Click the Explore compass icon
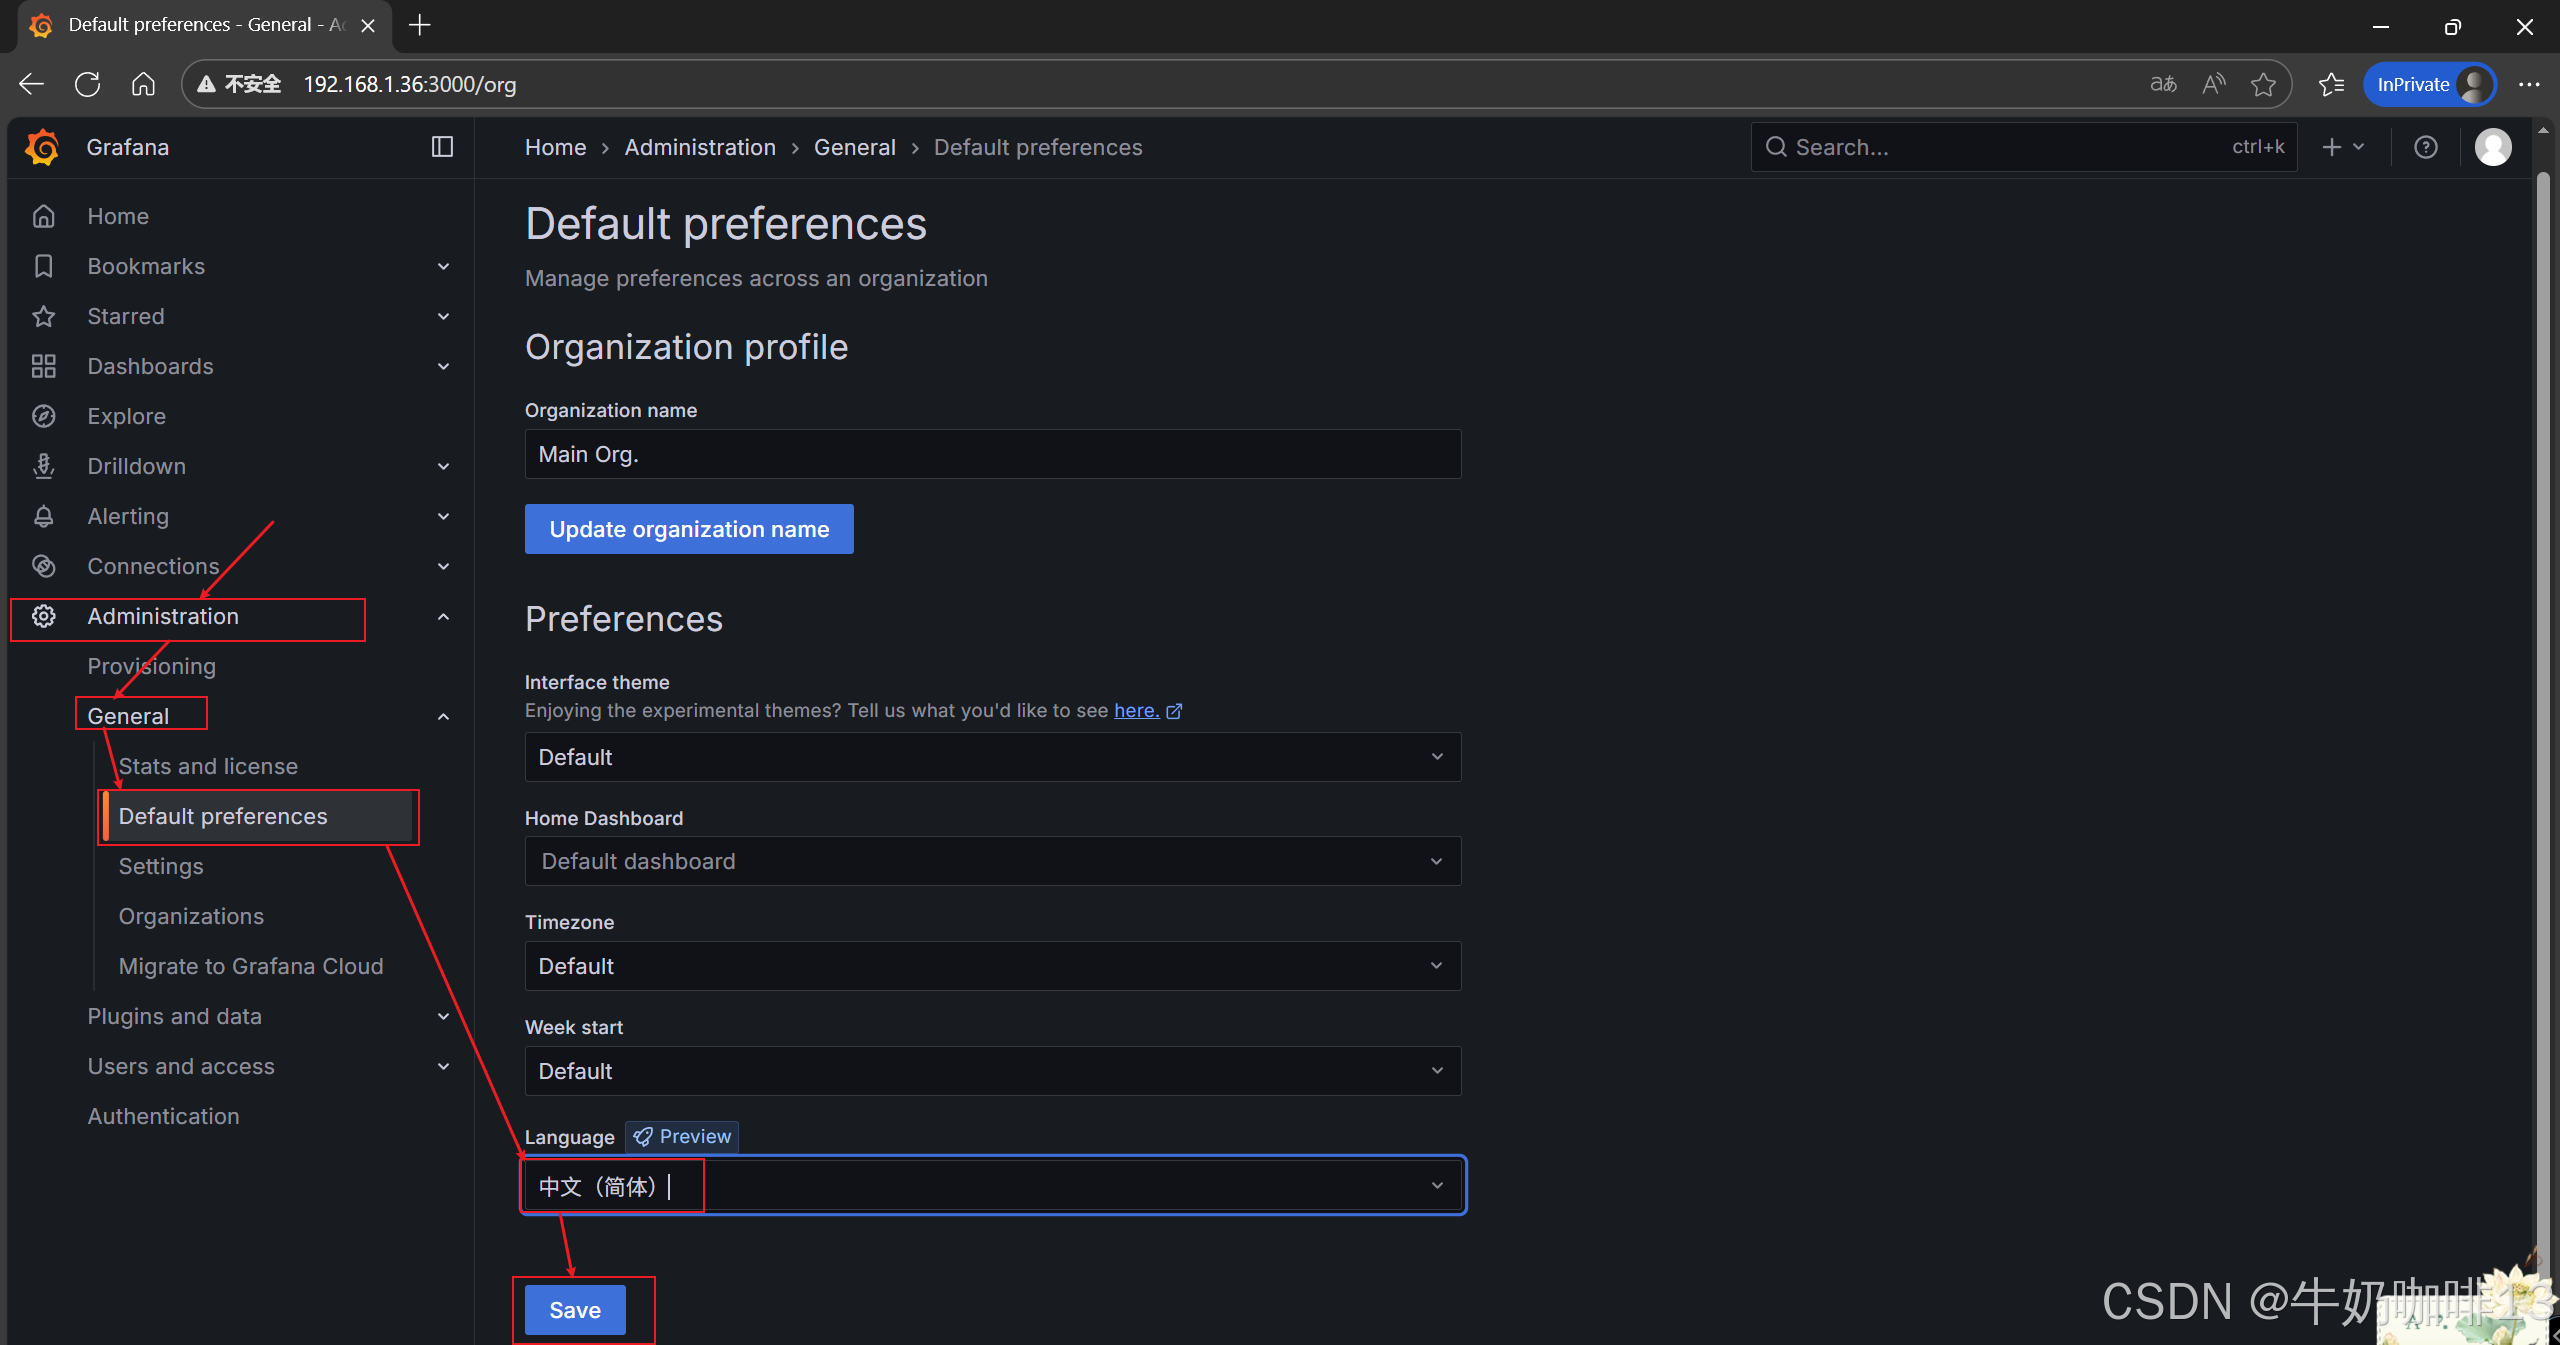The image size is (2560, 1345). 43,416
